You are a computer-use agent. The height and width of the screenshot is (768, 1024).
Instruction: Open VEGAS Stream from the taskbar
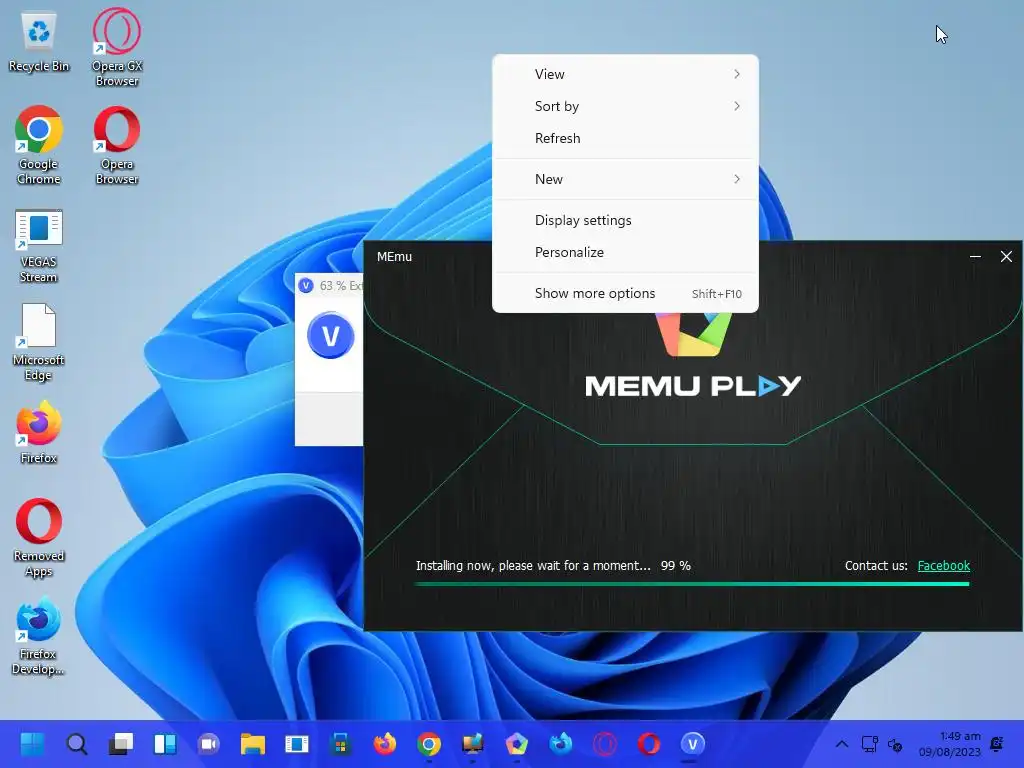click(x=296, y=744)
